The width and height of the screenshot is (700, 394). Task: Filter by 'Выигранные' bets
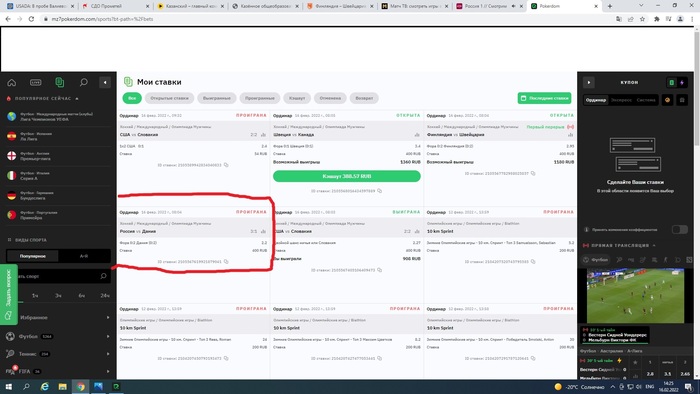coord(217,98)
